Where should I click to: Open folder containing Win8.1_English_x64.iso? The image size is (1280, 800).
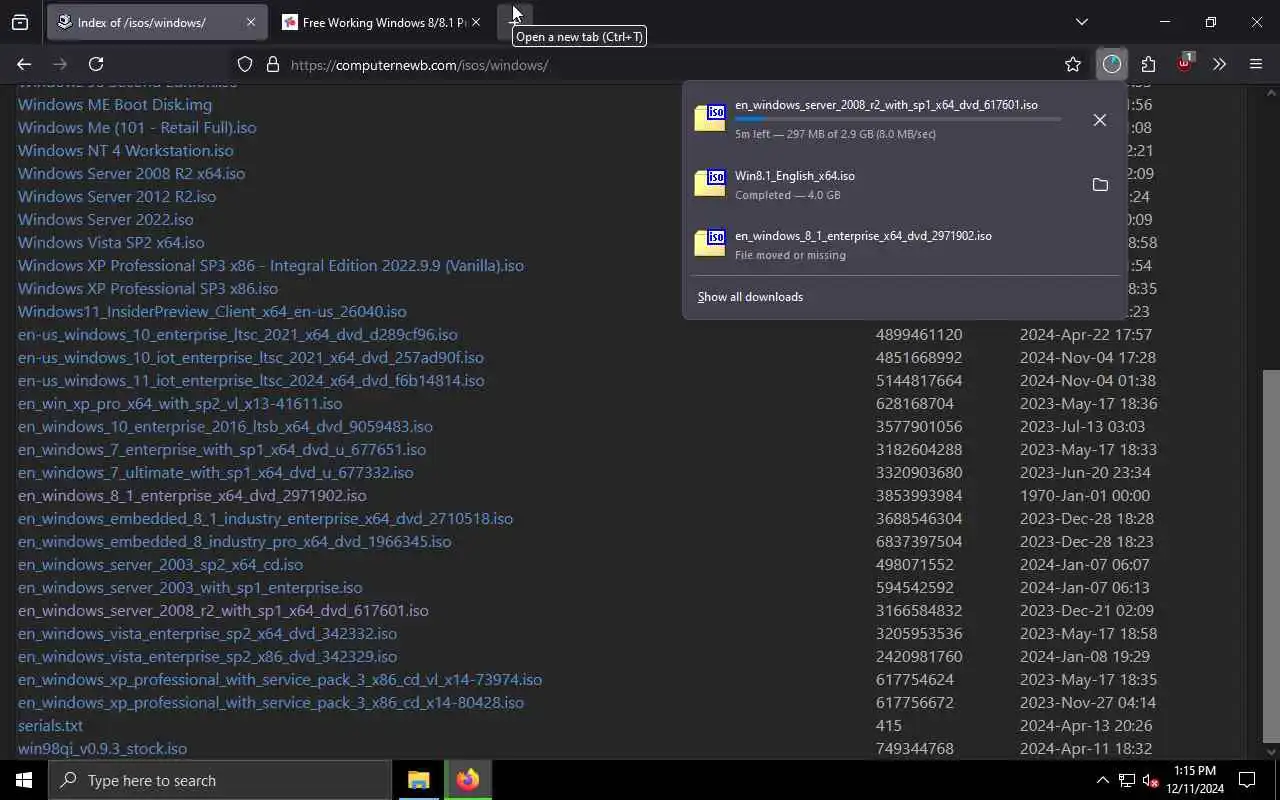[x=1100, y=185]
